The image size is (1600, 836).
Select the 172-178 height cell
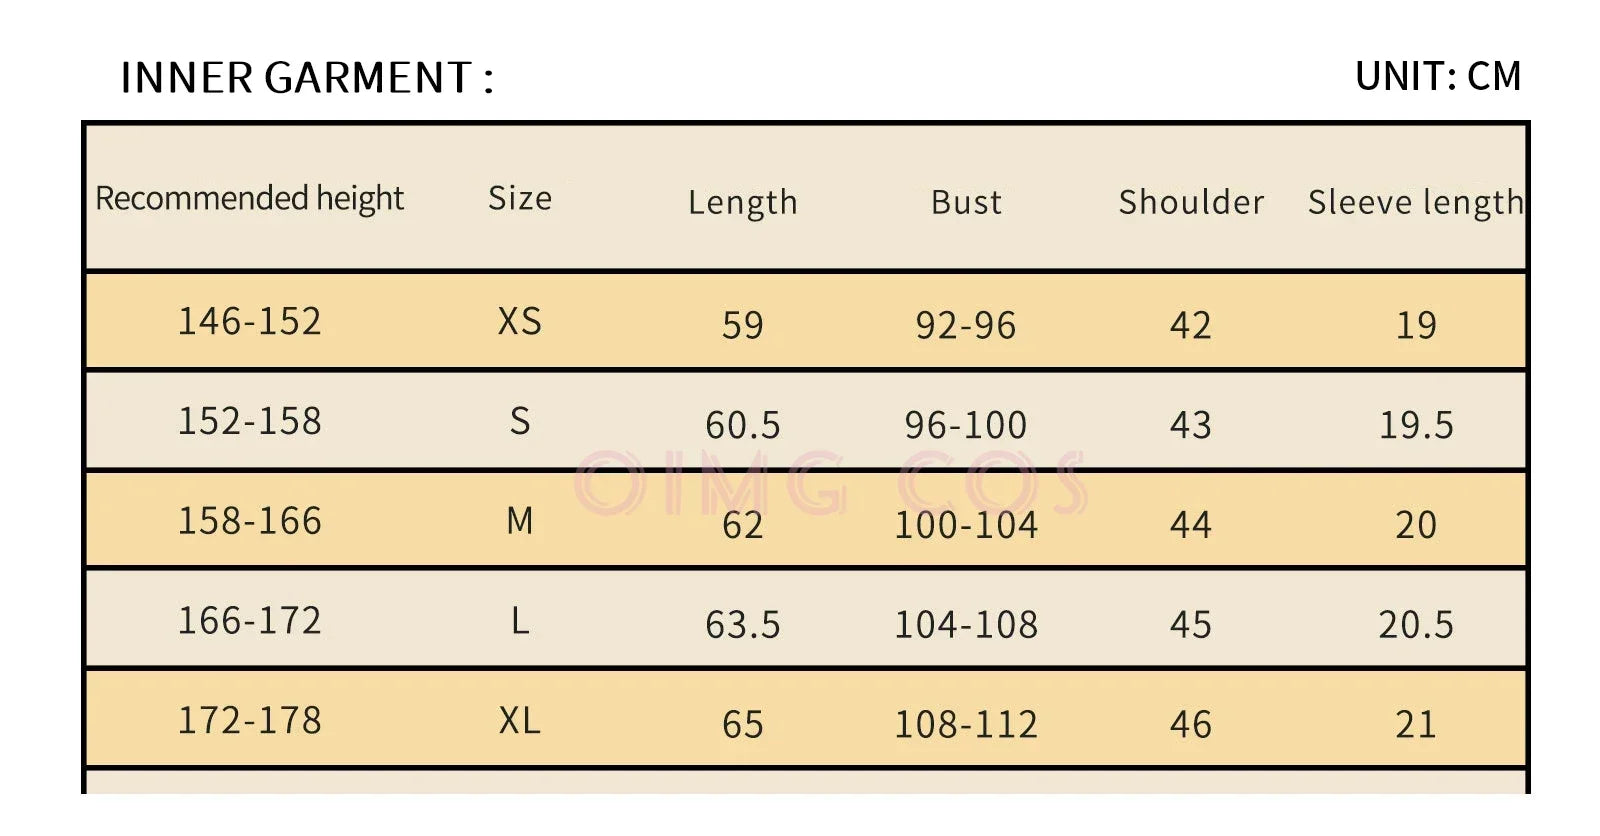(249, 720)
